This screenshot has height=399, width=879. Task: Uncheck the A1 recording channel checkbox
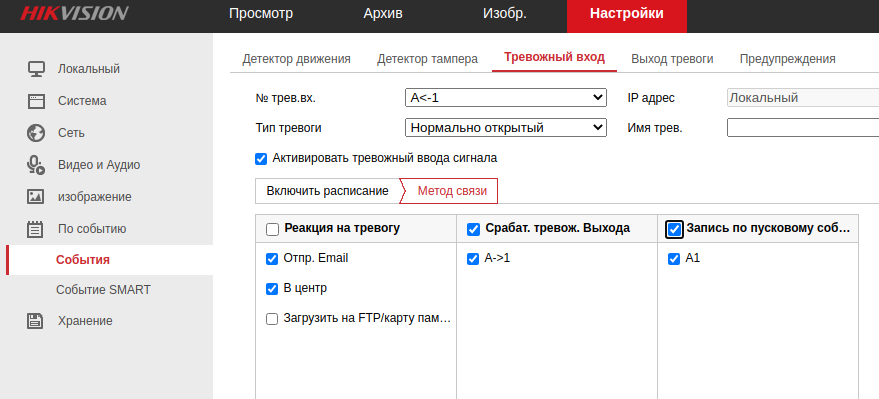[674, 259]
